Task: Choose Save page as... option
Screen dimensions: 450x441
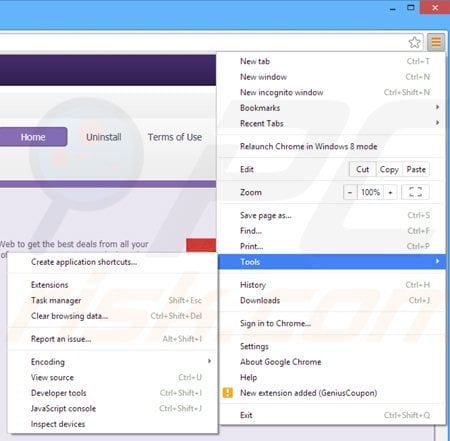Action: (x=332, y=215)
